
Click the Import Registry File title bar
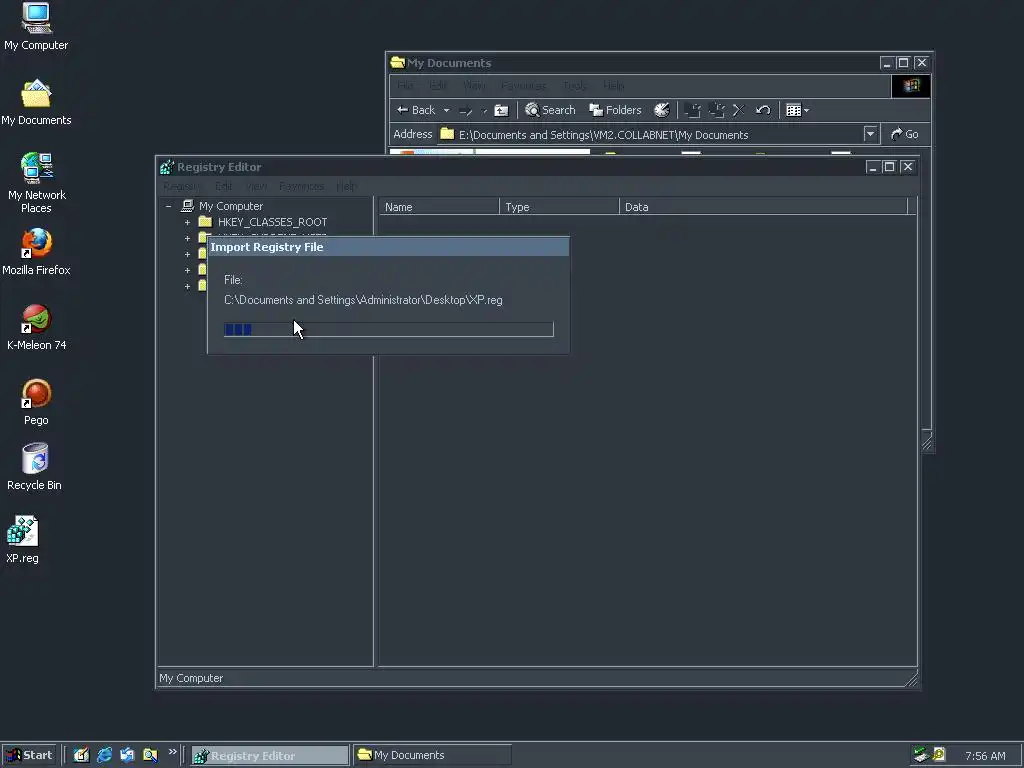[x=388, y=247]
